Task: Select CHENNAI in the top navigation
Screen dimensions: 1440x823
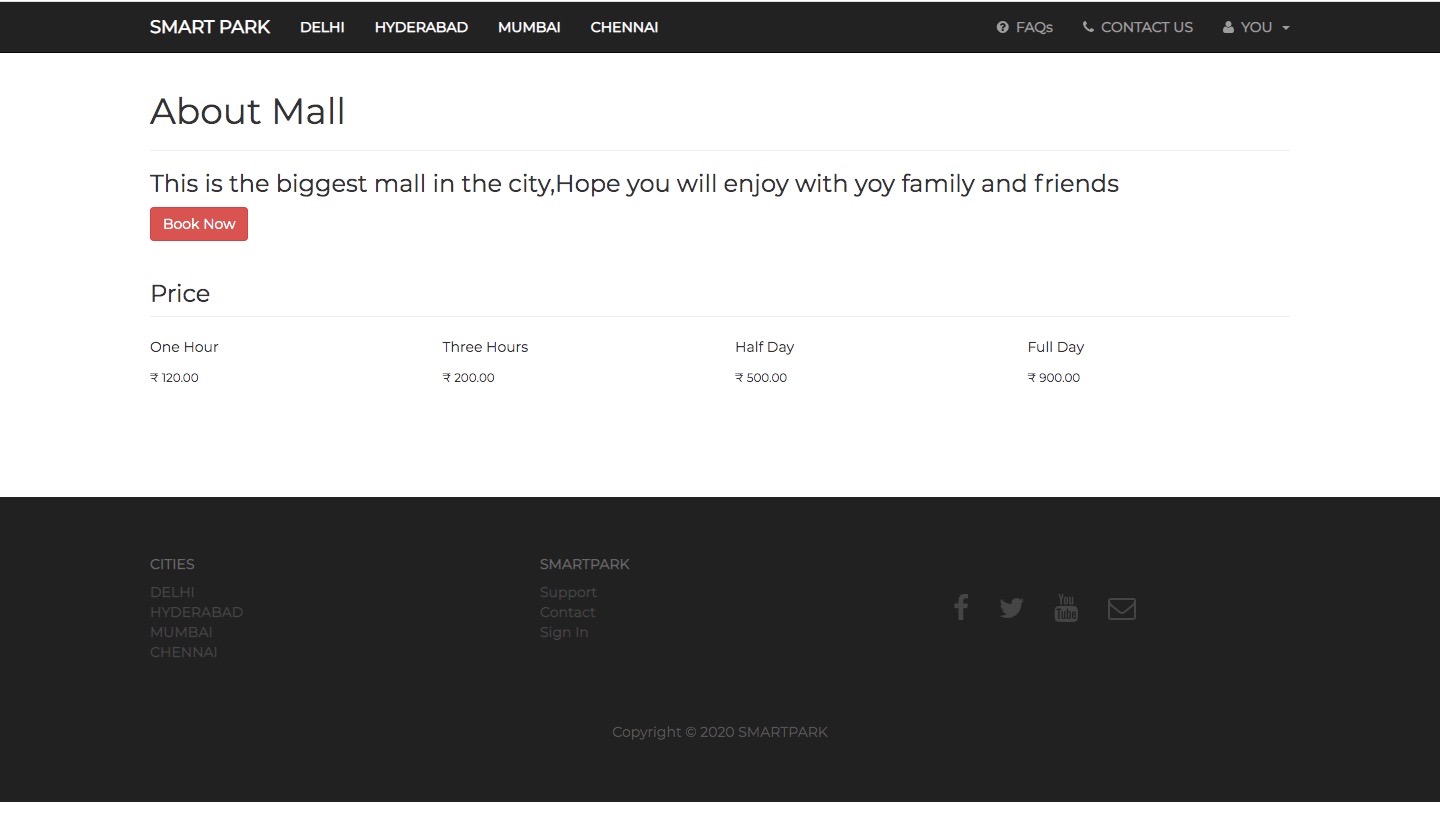Action: 624,27
